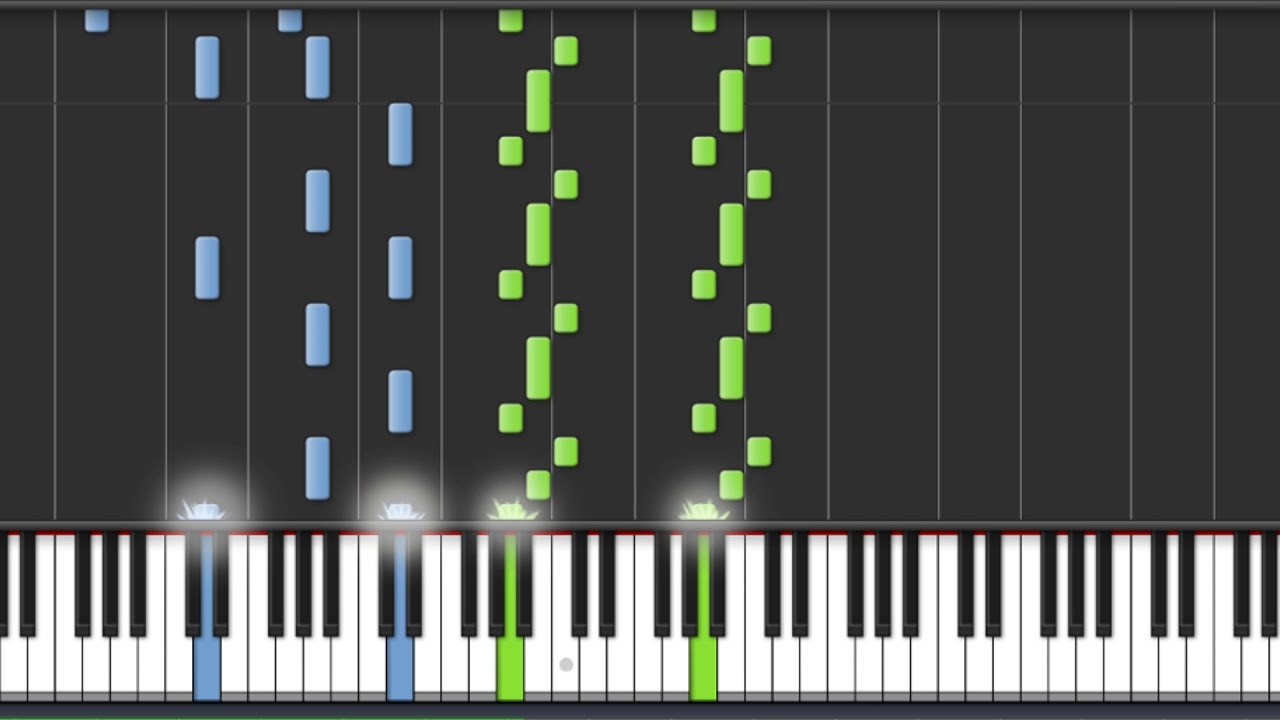Click the glowing spark above rightmost green key
This screenshot has height=720, width=1280.
(703, 509)
